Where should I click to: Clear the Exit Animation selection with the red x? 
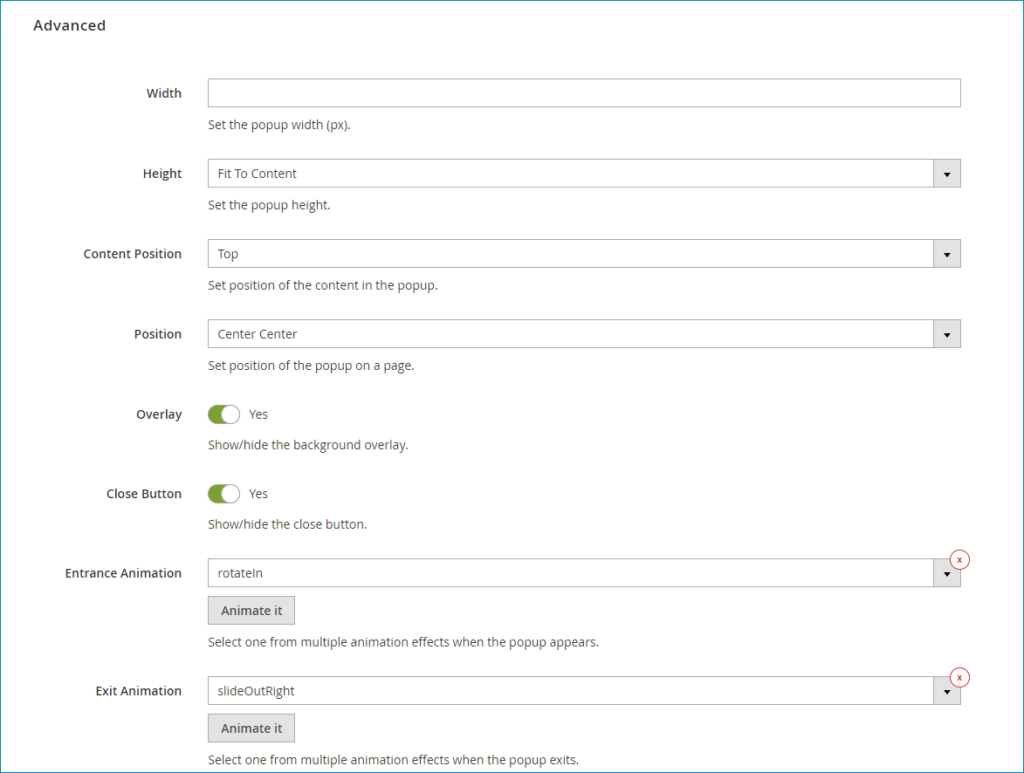(959, 677)
